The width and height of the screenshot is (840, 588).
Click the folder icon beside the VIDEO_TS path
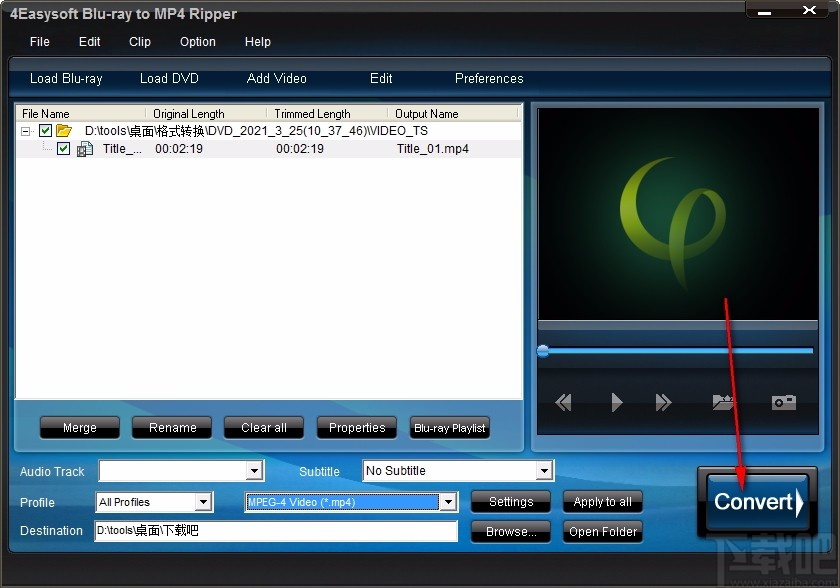[x=62, y=130]
